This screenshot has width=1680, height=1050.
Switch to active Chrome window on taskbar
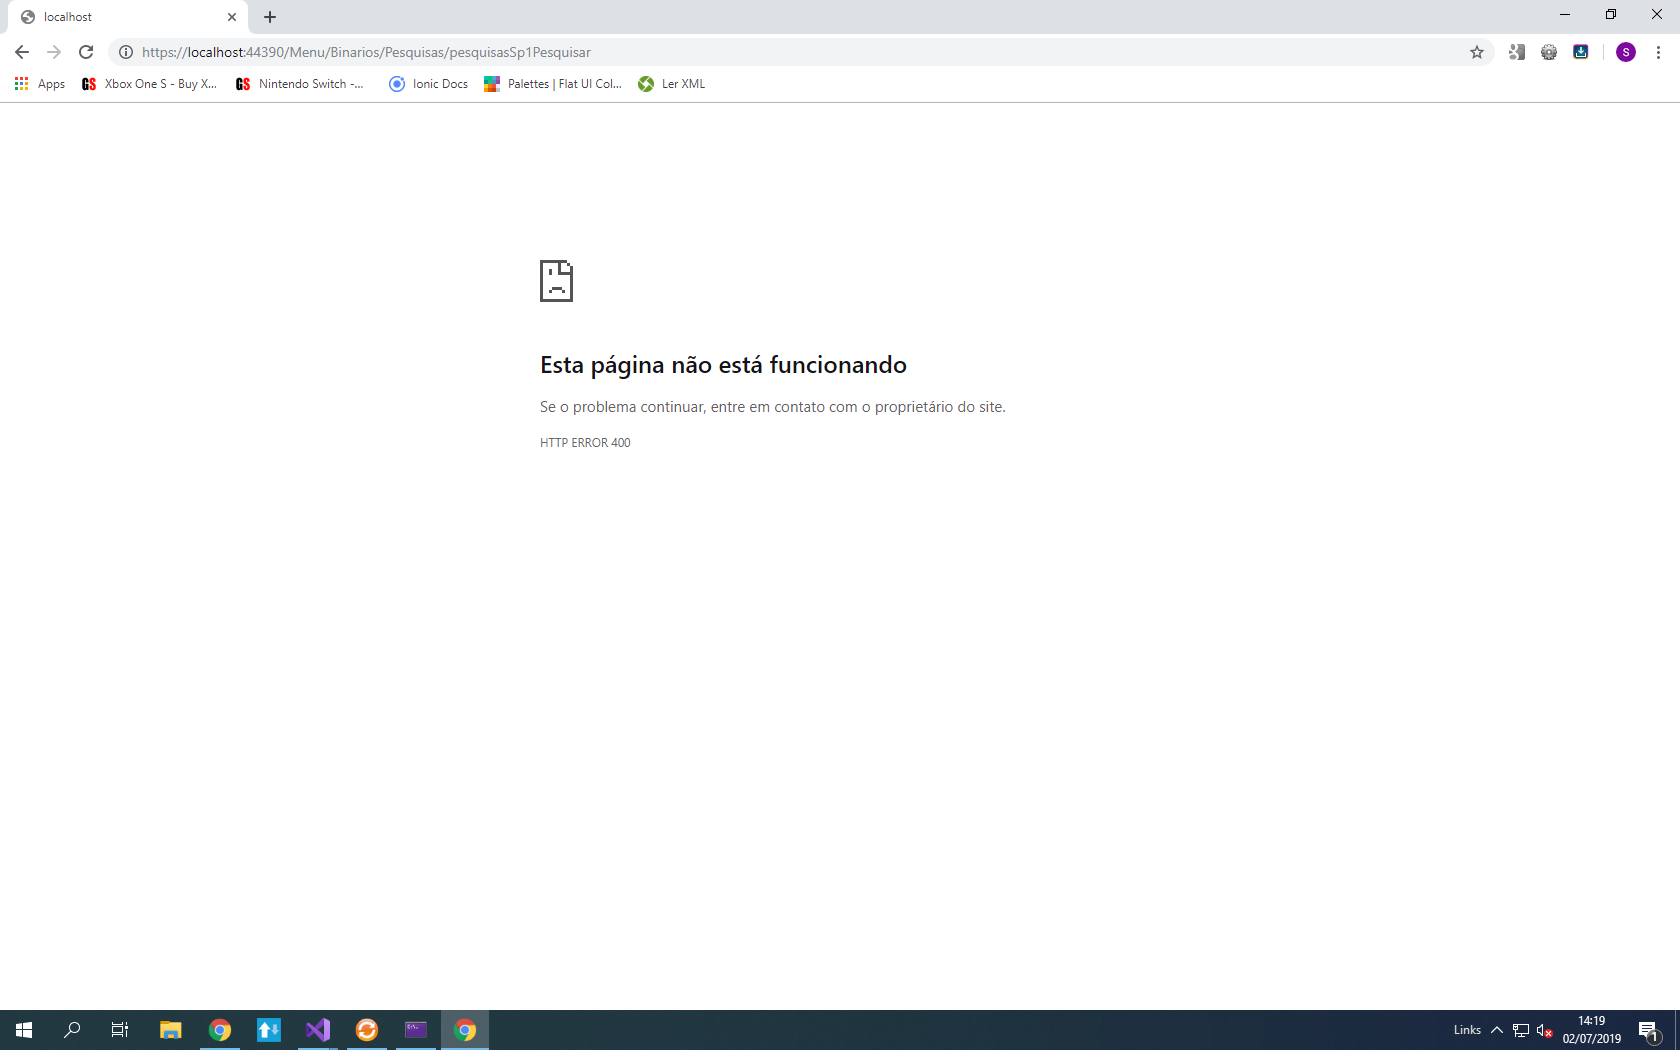click(465, 1030)
